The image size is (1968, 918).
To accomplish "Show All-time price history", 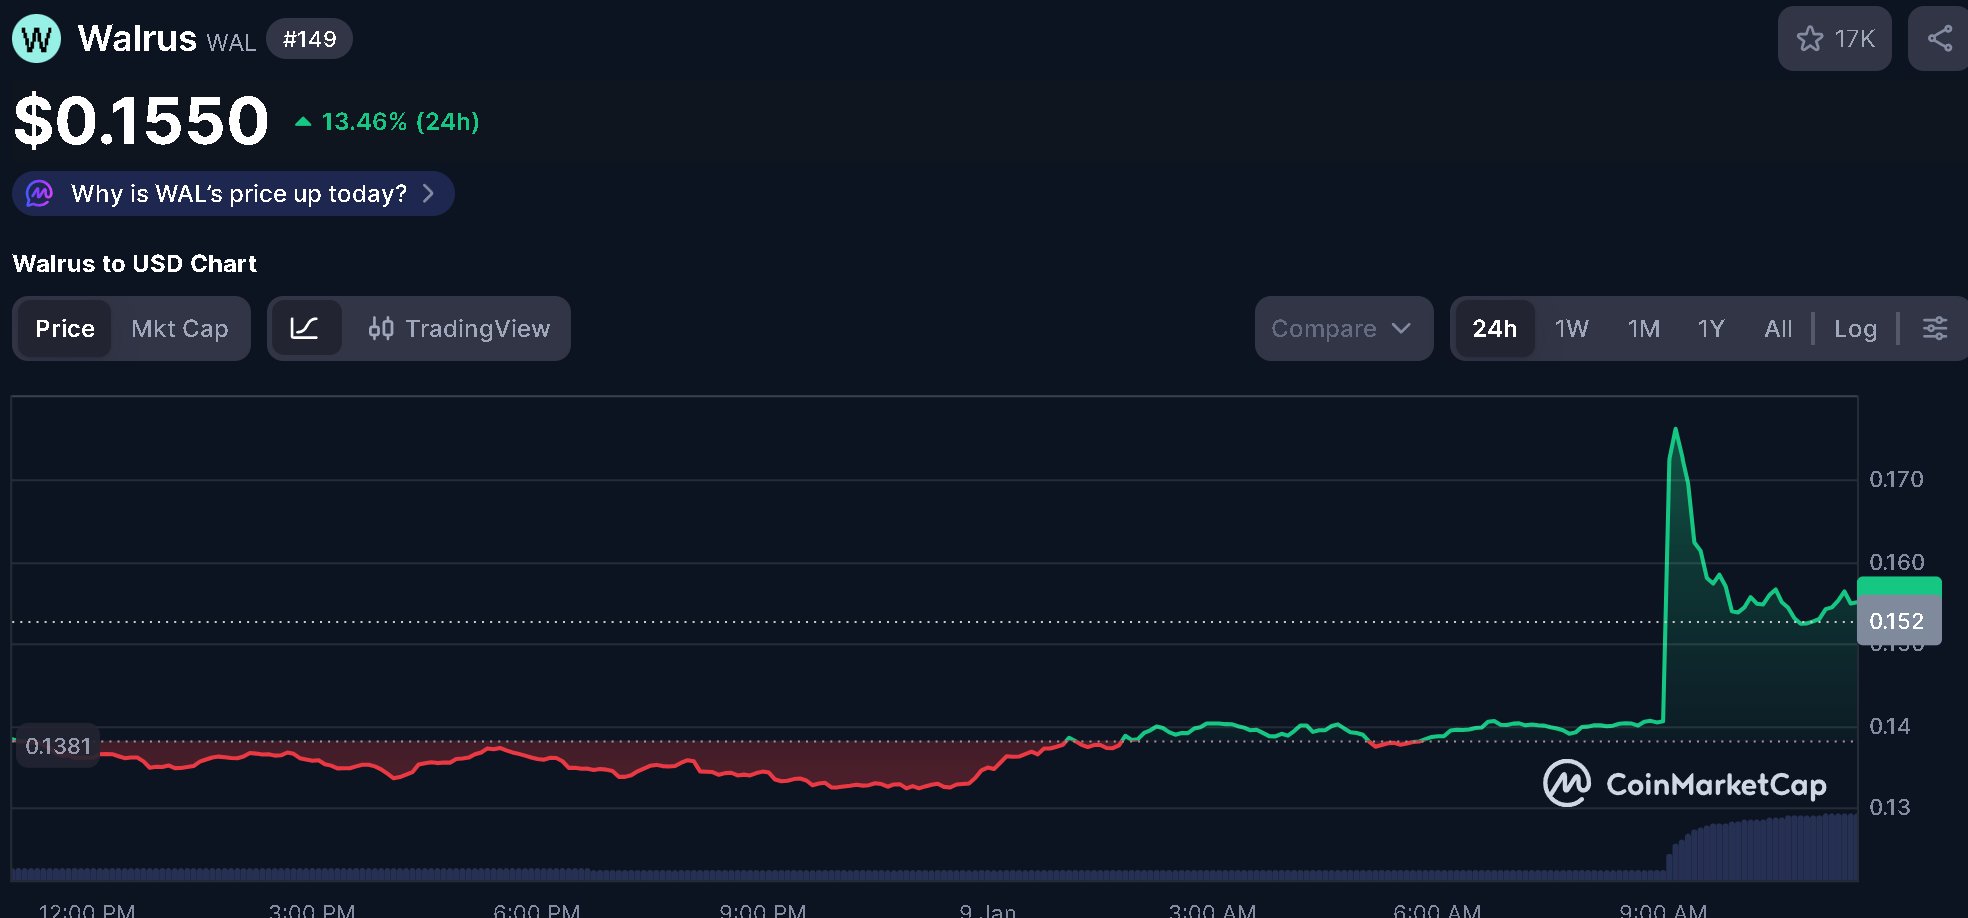I will point(1777,328).
